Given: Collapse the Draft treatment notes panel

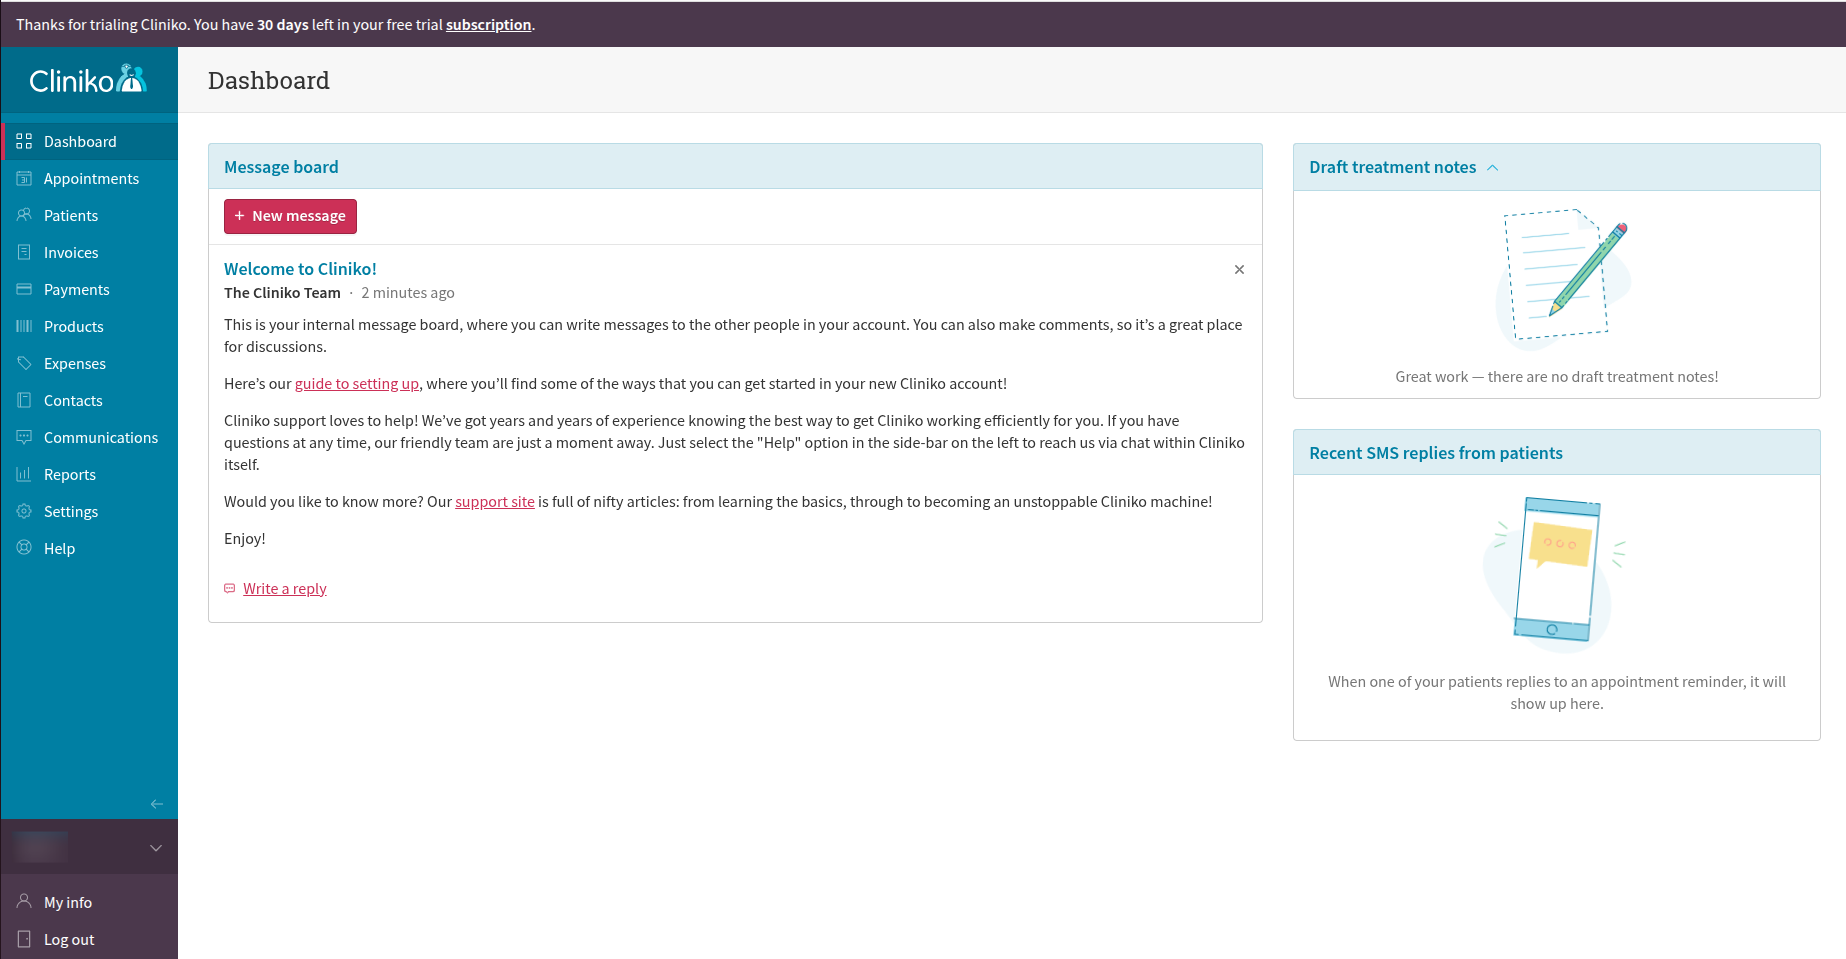Looking at the screenshot, I should [x=1493, y=167].
